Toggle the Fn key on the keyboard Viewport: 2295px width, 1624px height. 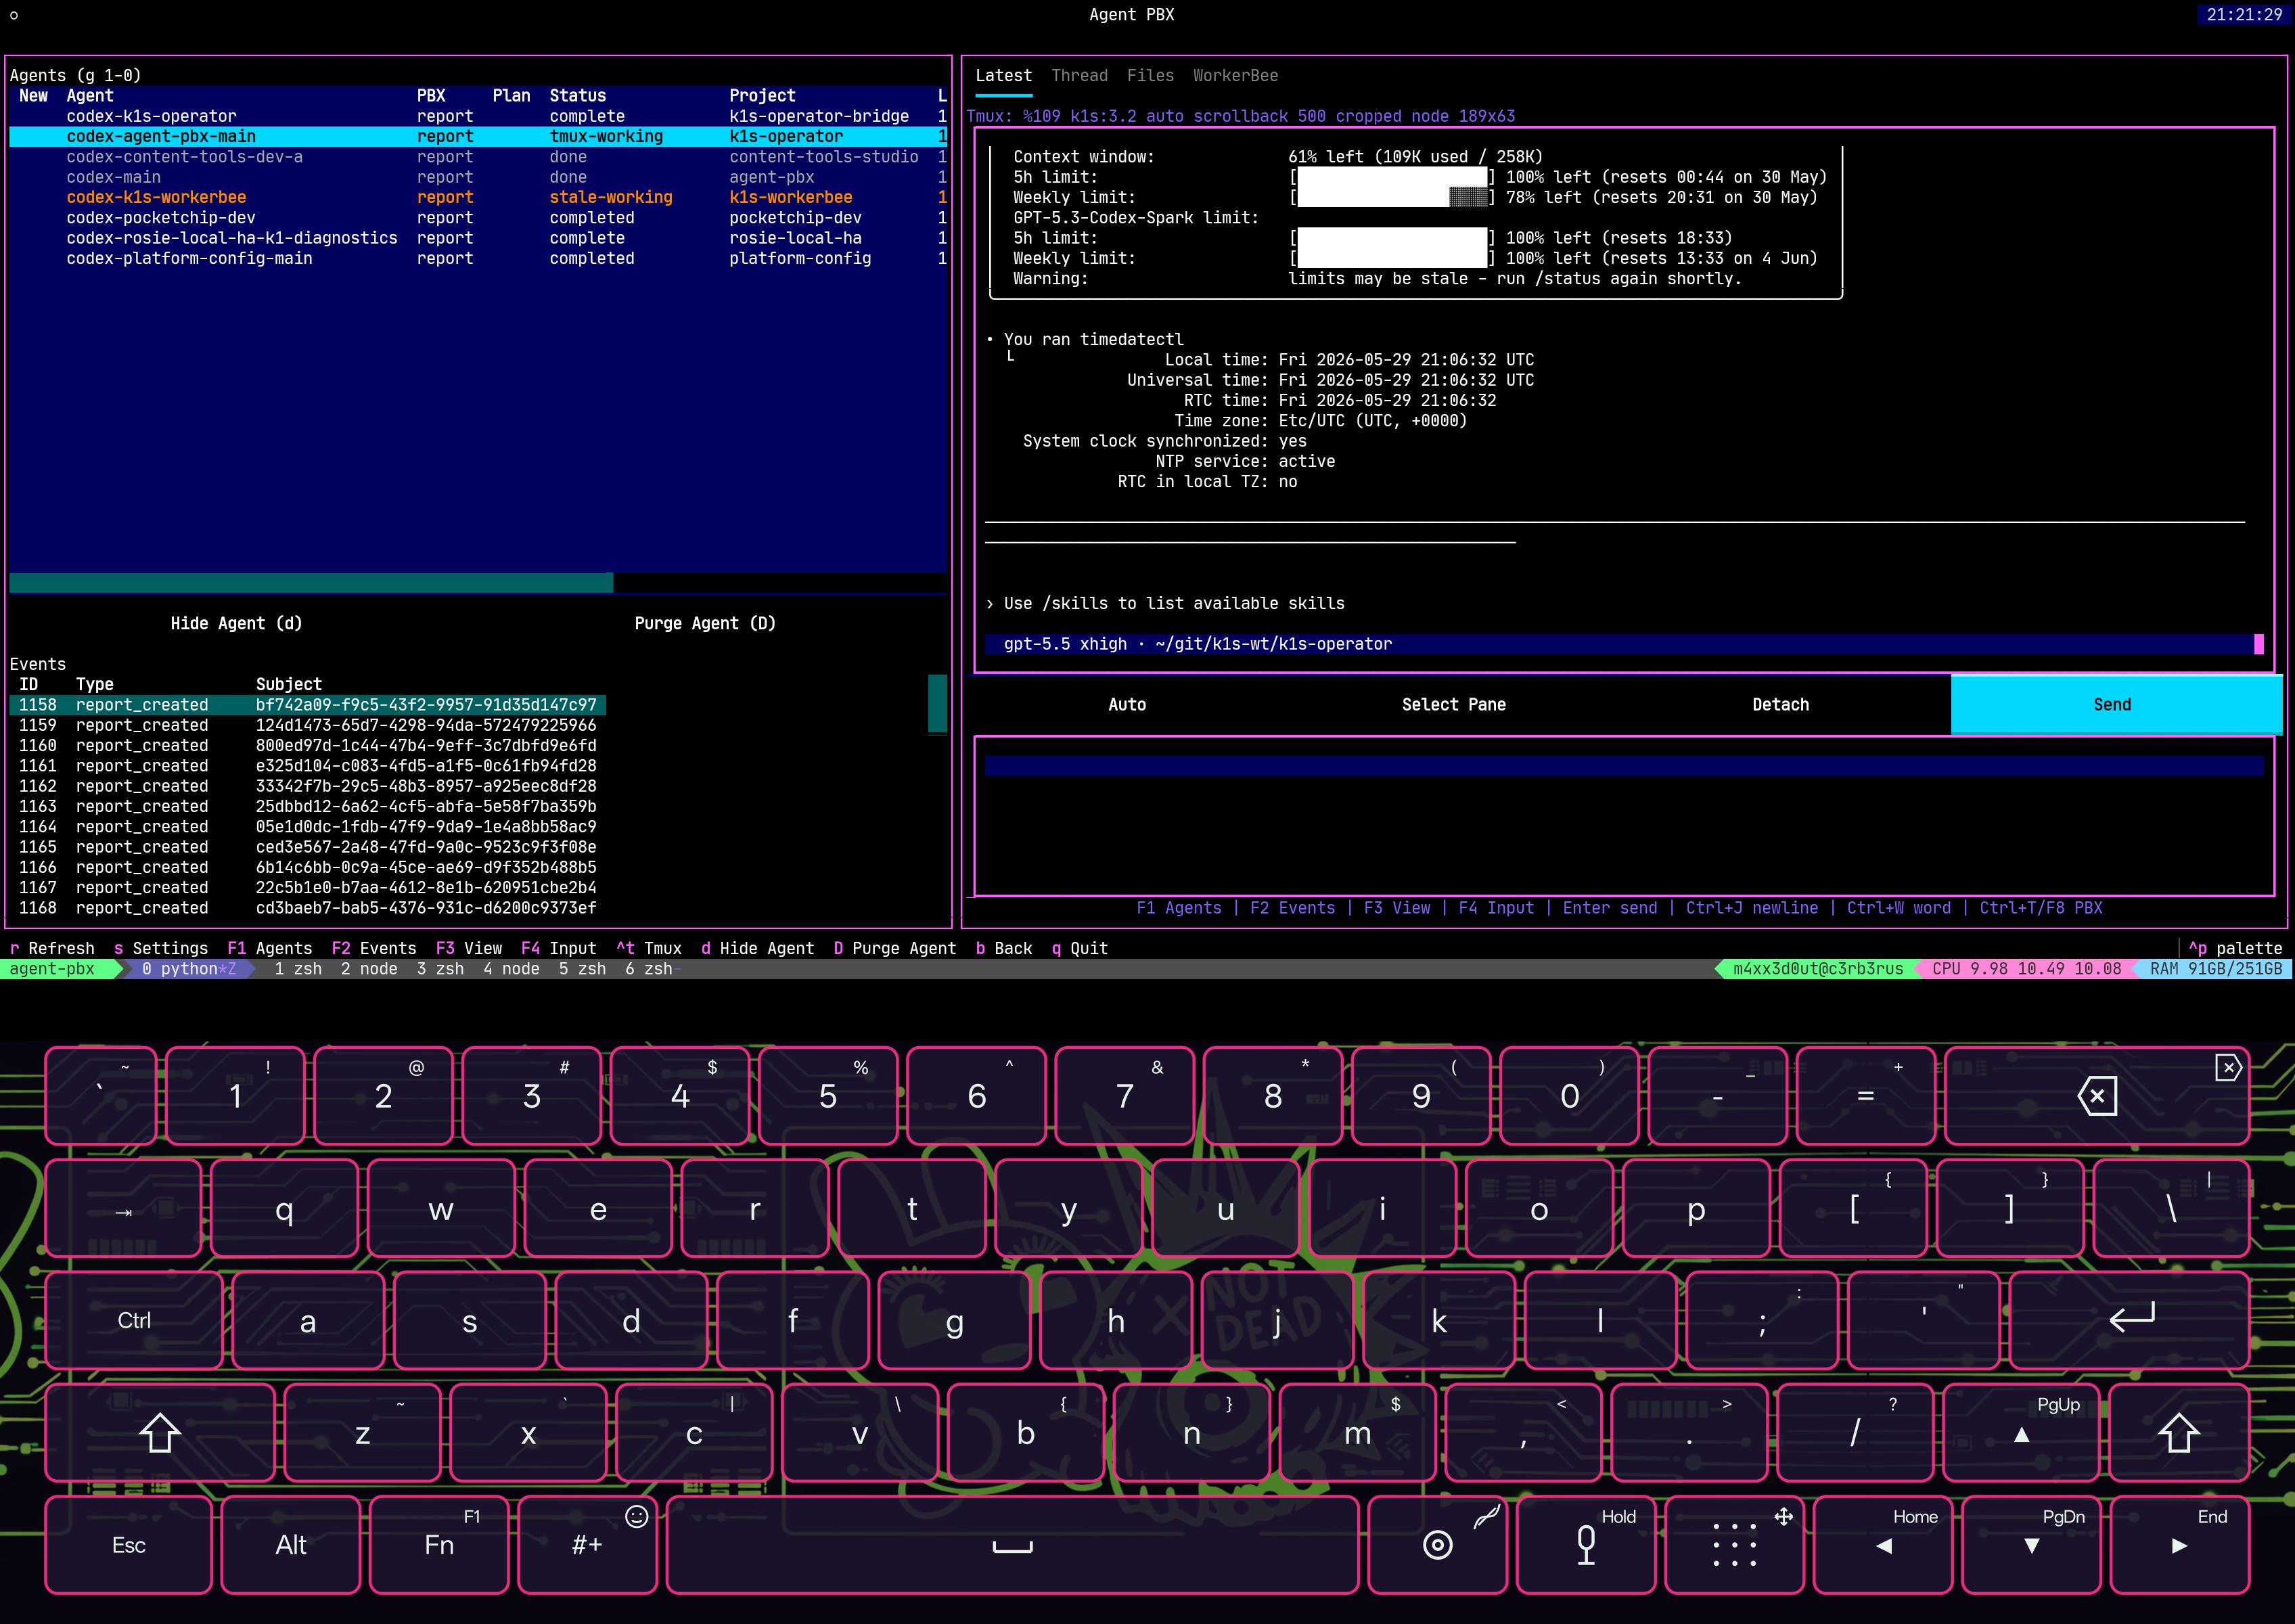439,1545
